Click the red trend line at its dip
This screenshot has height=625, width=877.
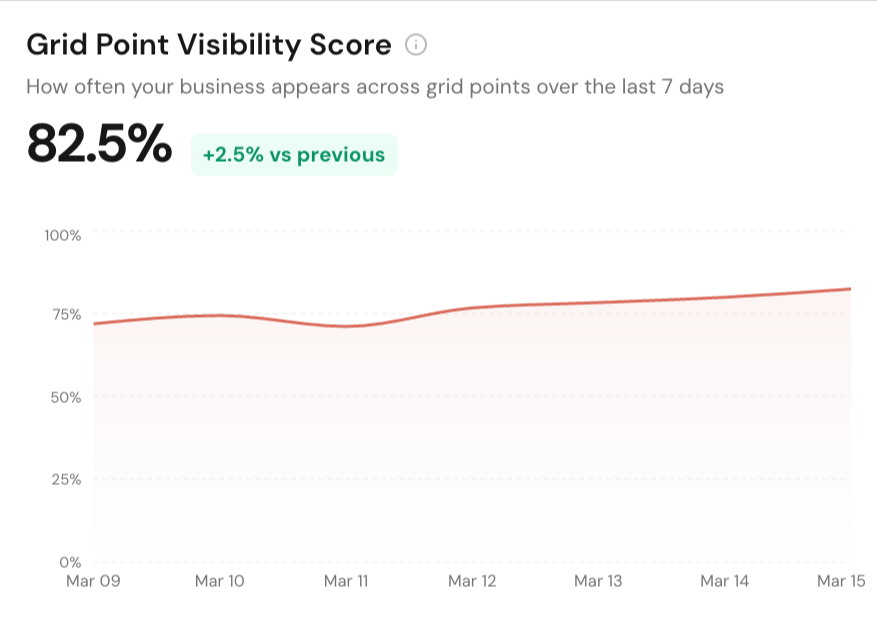[346, 326]
